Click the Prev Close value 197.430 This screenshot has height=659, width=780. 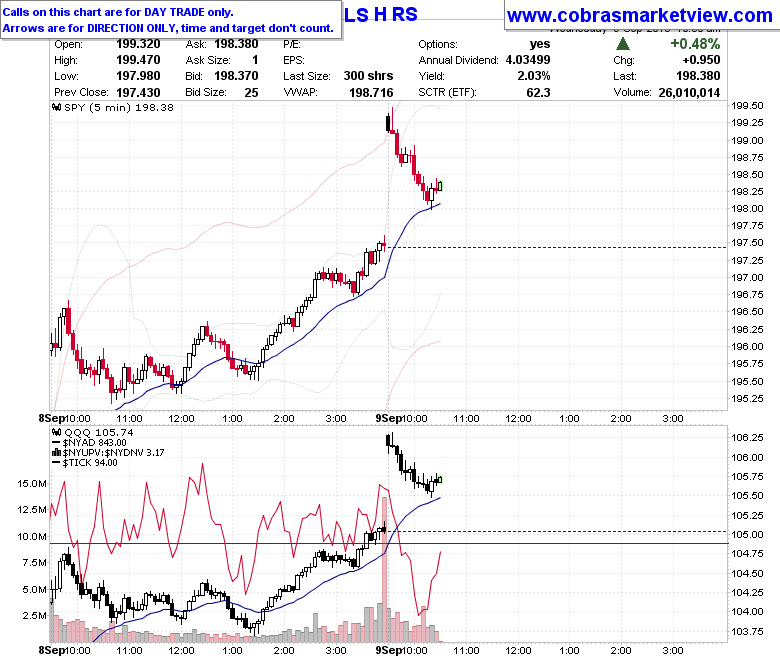click(x=138, y=93)
